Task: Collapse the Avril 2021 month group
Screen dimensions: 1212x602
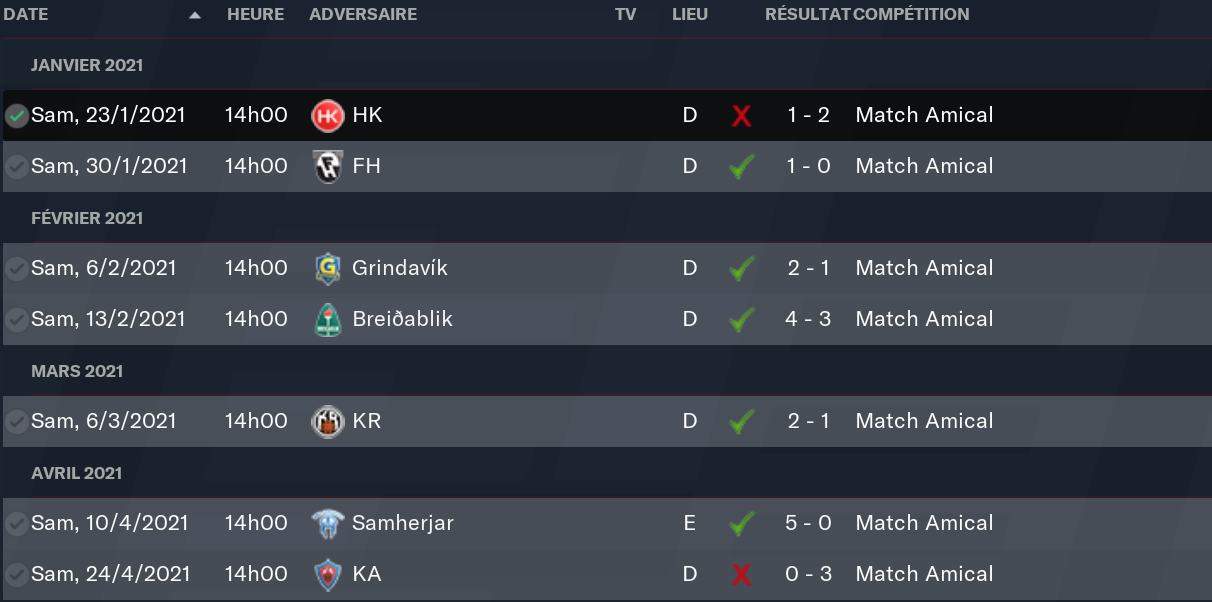Action: pyautogui.click(x=76, y=473)
